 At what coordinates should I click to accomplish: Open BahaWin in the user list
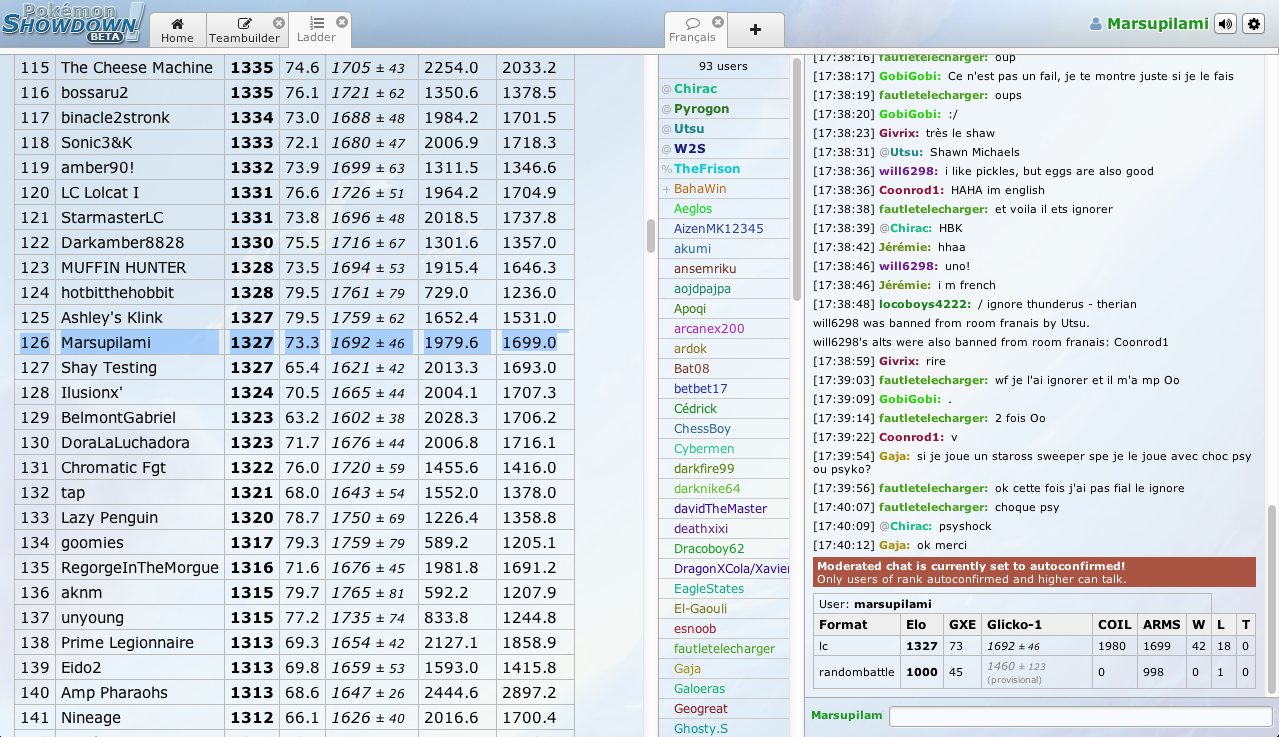[x=725, y=189]
